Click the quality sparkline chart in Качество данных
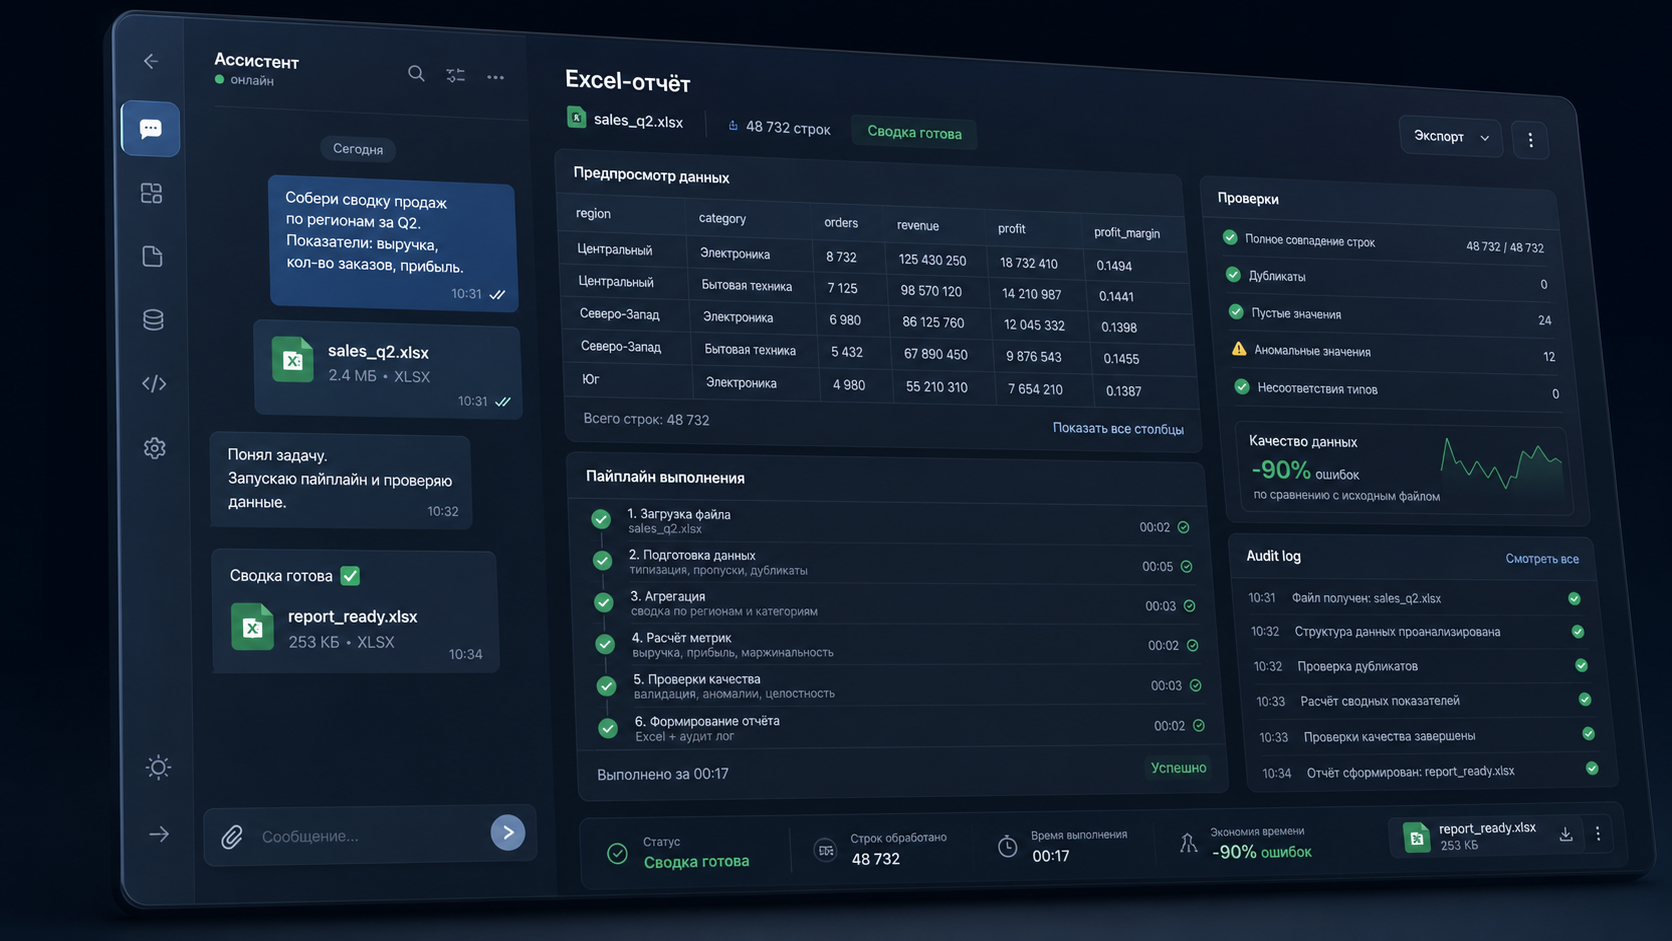1672x941 pixels. (1500, 462)
